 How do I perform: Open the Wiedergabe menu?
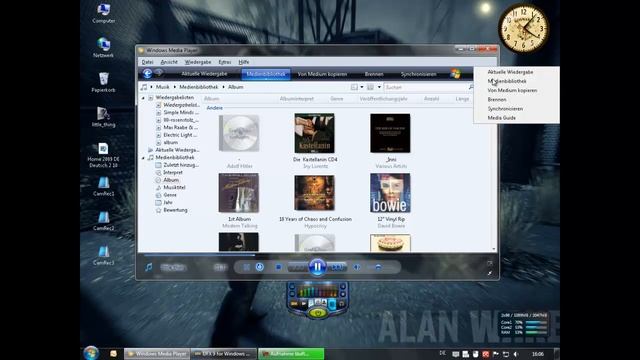point(198,62)
